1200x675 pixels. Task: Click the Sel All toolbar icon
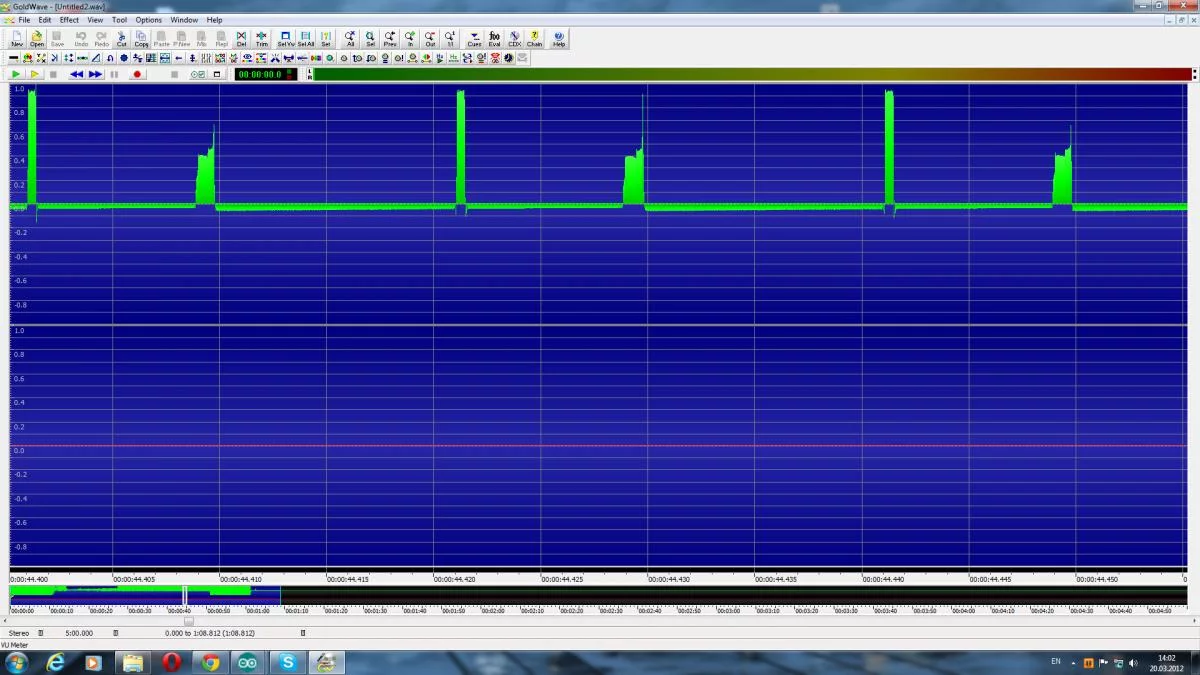pos(306,39)
